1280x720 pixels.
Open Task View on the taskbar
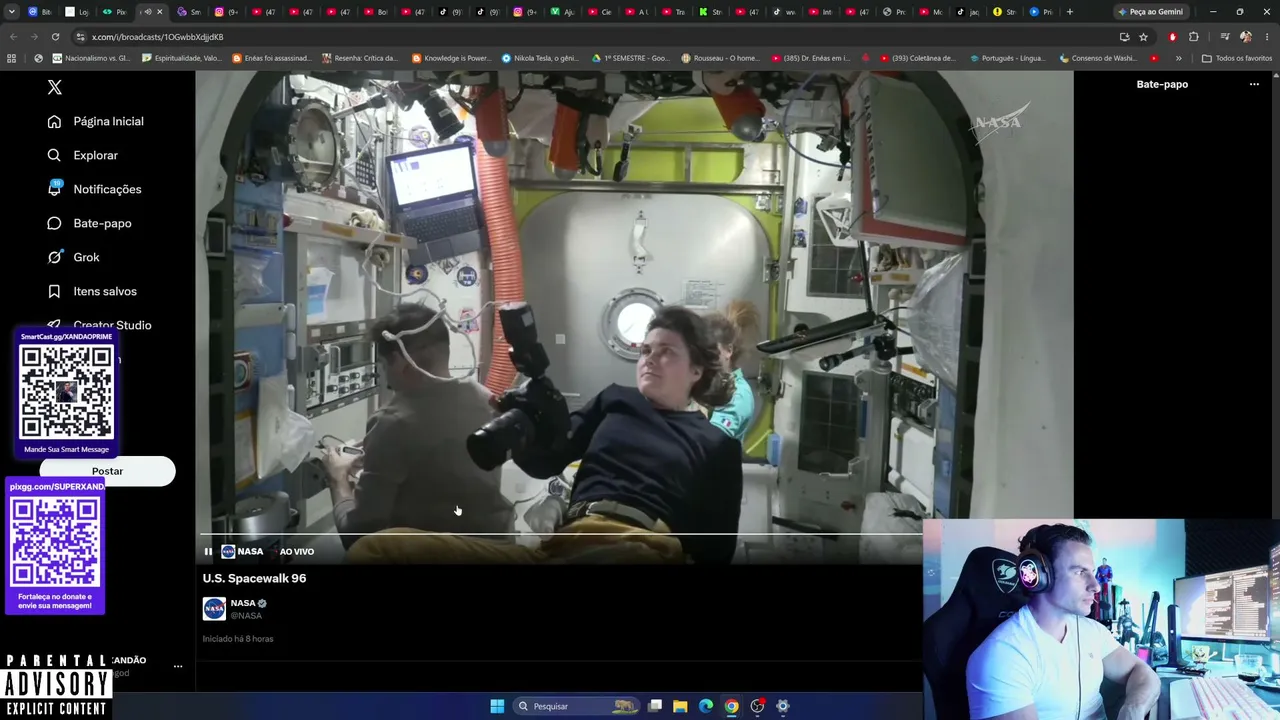pyautogui.click(x=655, y=706)
